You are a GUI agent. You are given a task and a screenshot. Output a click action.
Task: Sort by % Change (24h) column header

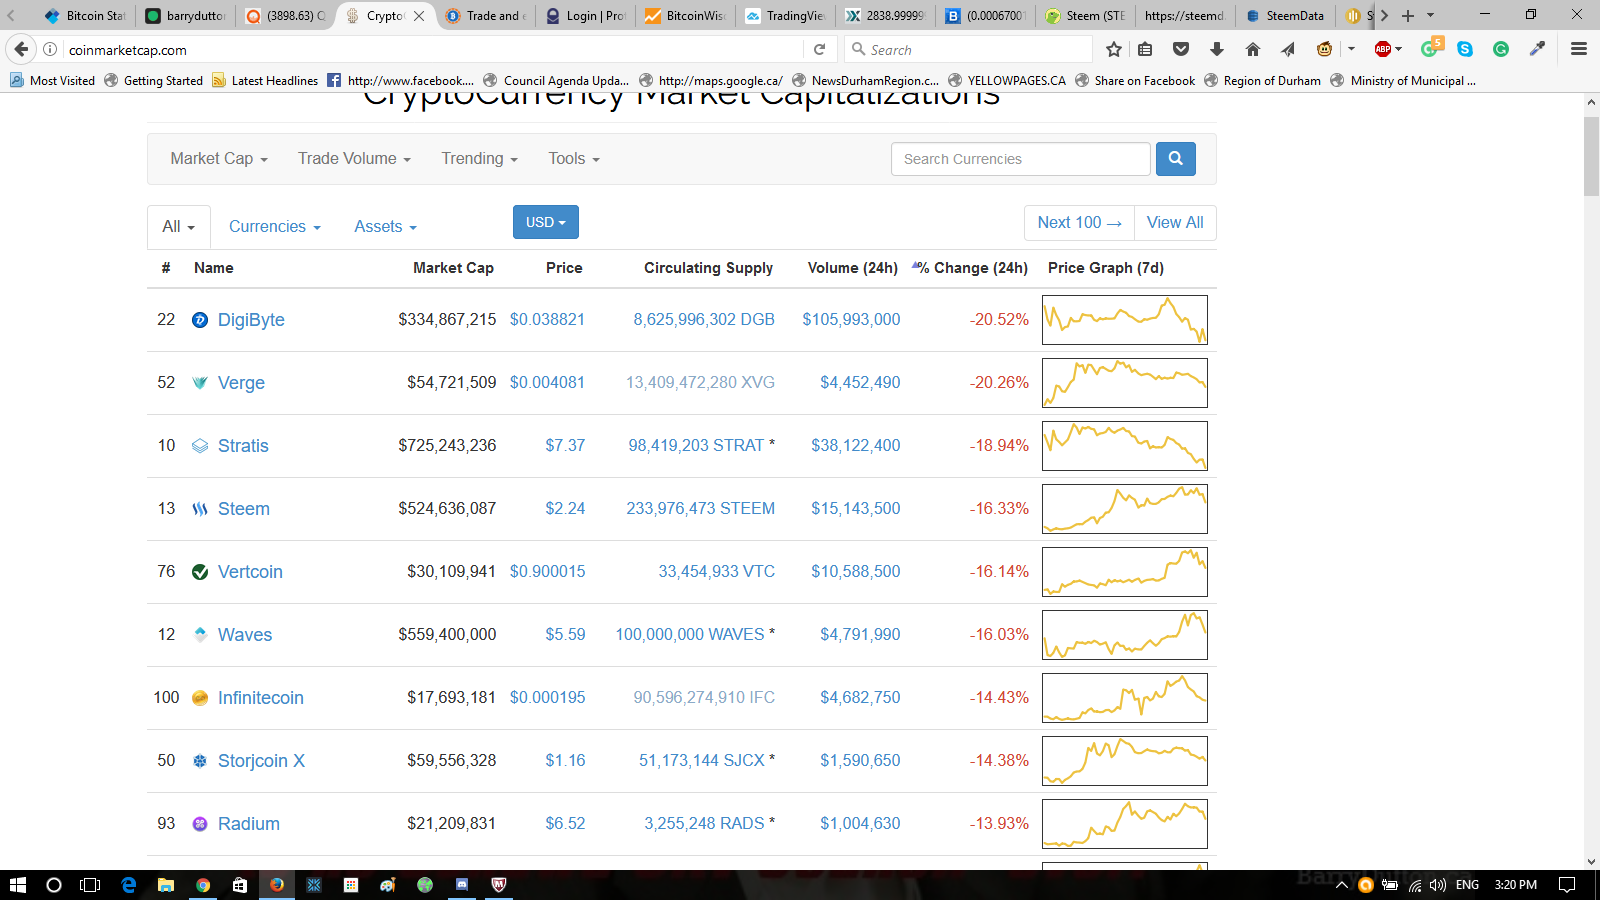[973, 268]
